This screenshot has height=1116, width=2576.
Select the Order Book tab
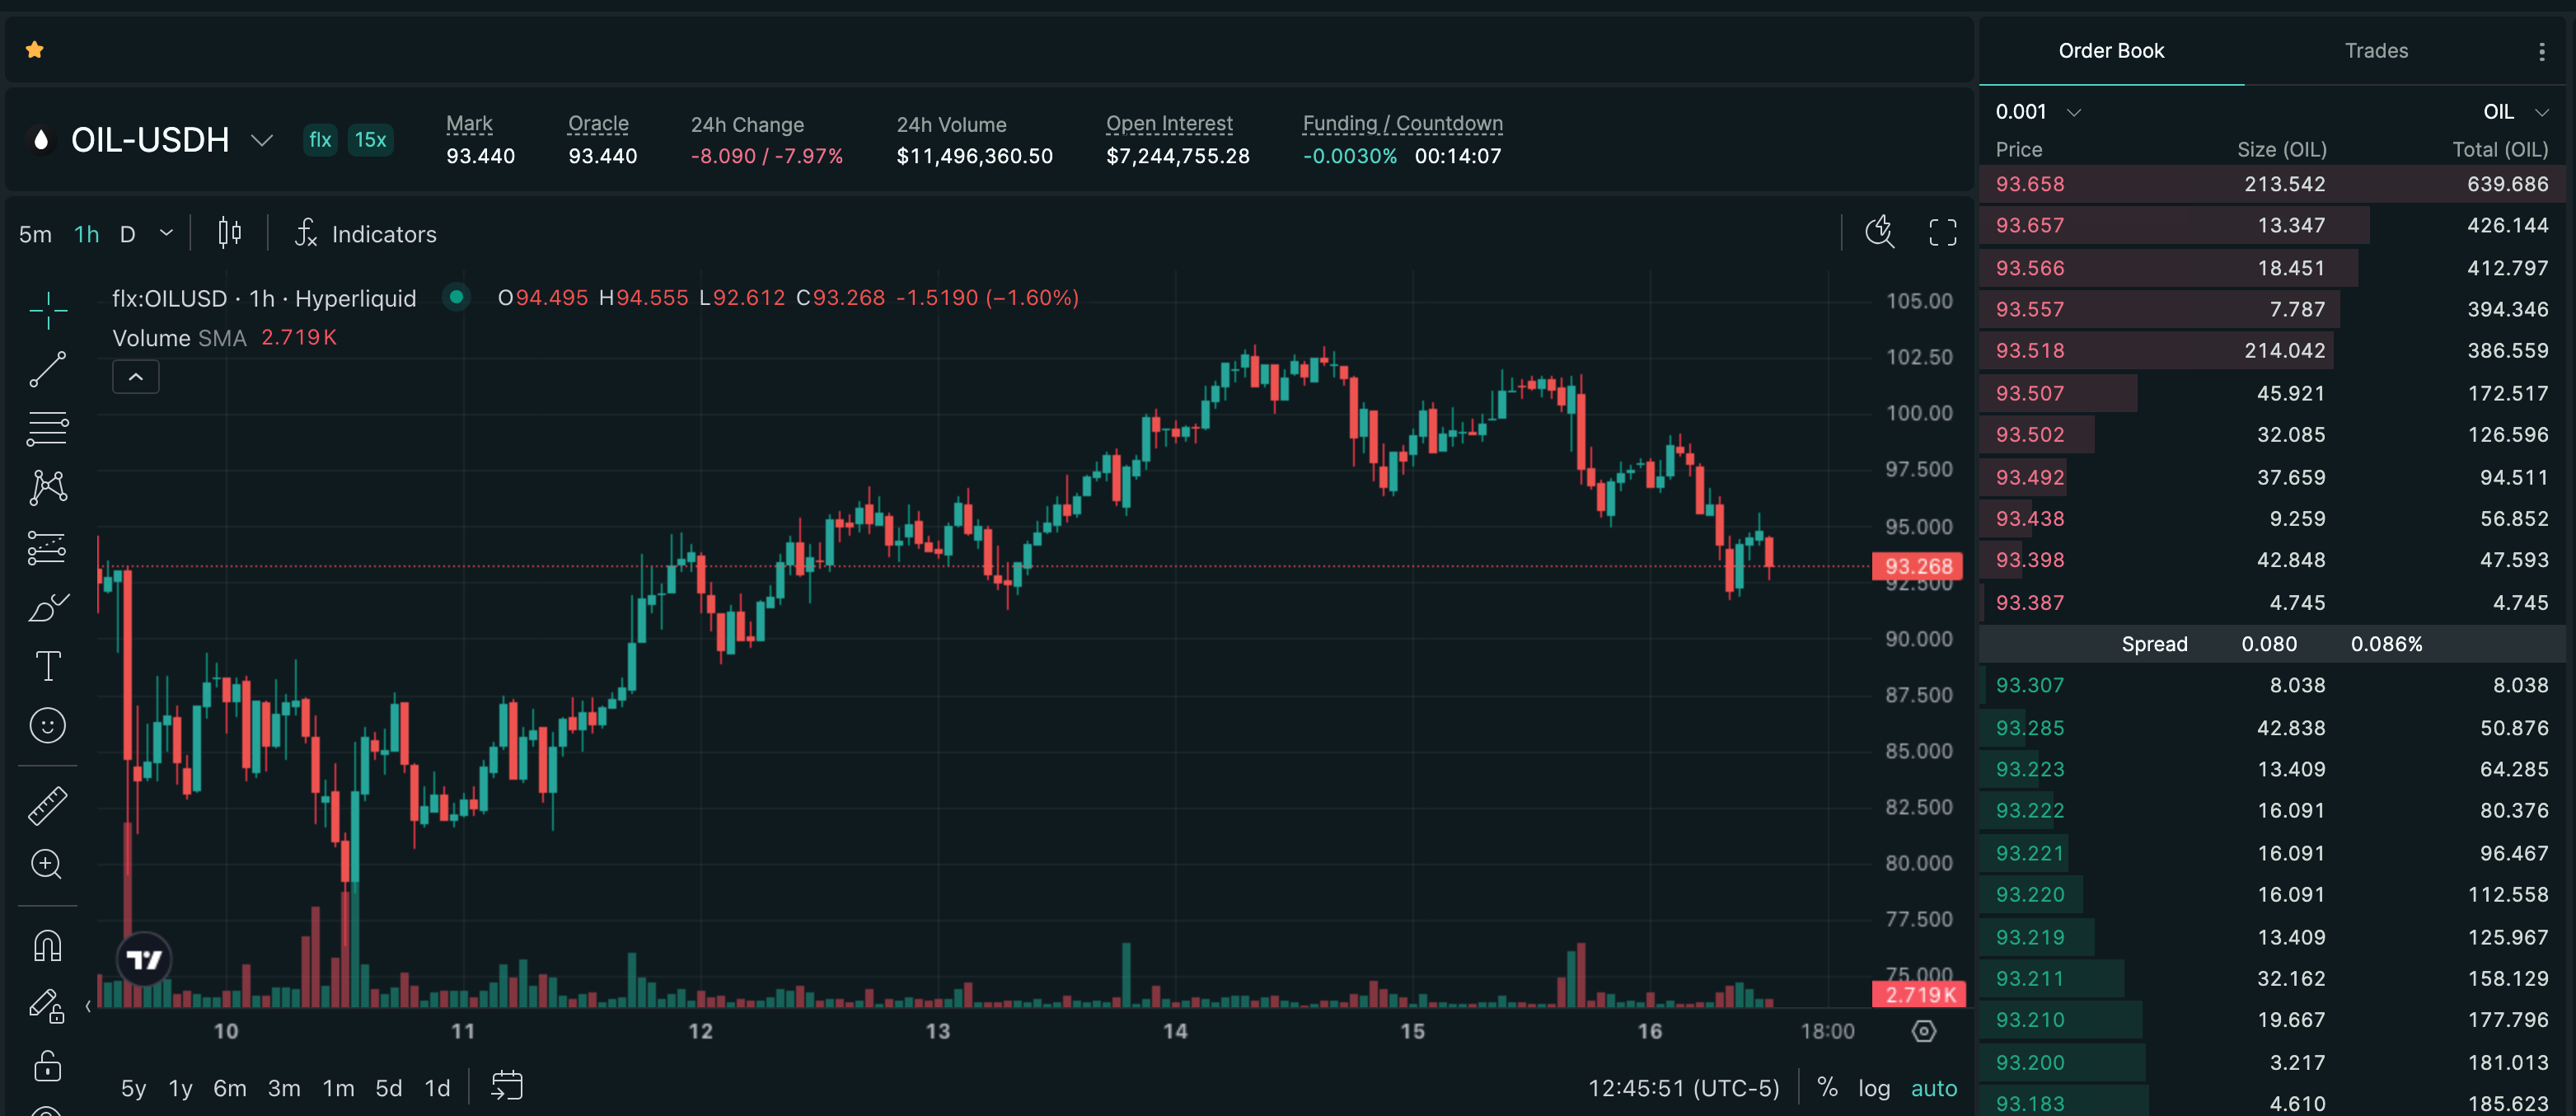(2111, 50)
